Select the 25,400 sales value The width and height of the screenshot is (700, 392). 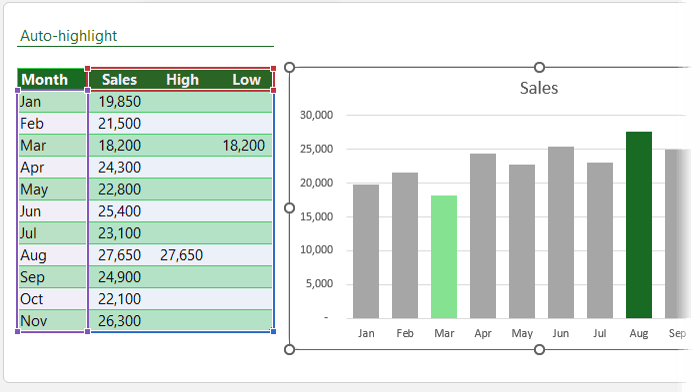(x=120, y=211)
